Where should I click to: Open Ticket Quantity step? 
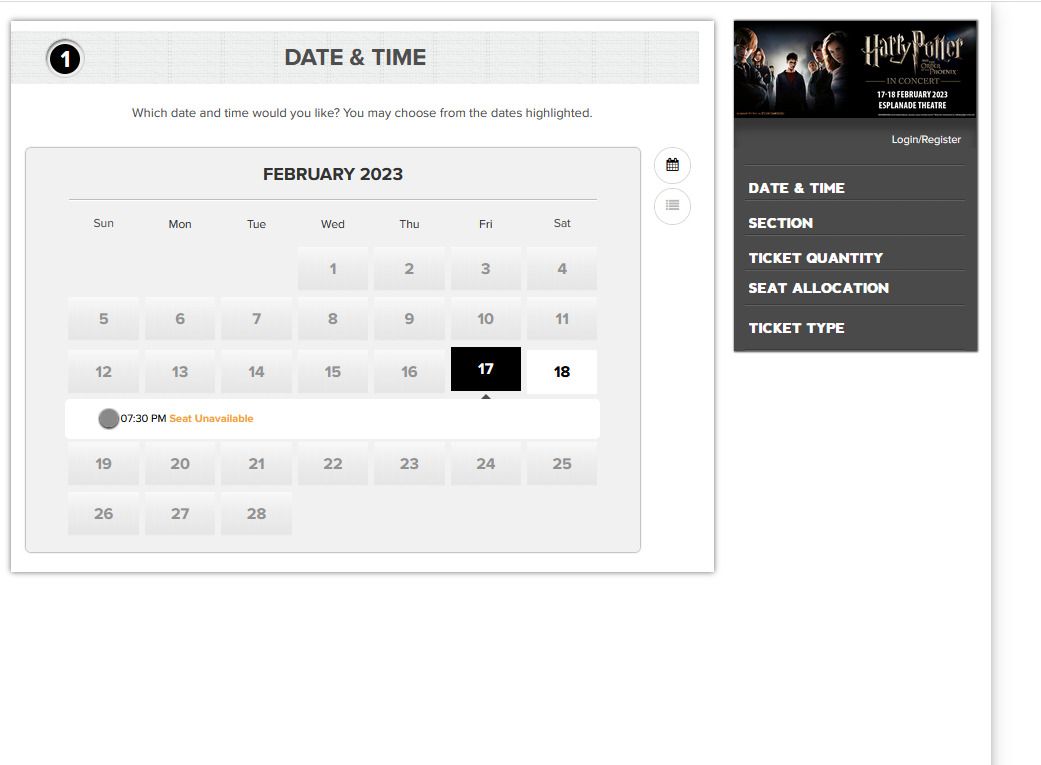click(x=815, y=258)
